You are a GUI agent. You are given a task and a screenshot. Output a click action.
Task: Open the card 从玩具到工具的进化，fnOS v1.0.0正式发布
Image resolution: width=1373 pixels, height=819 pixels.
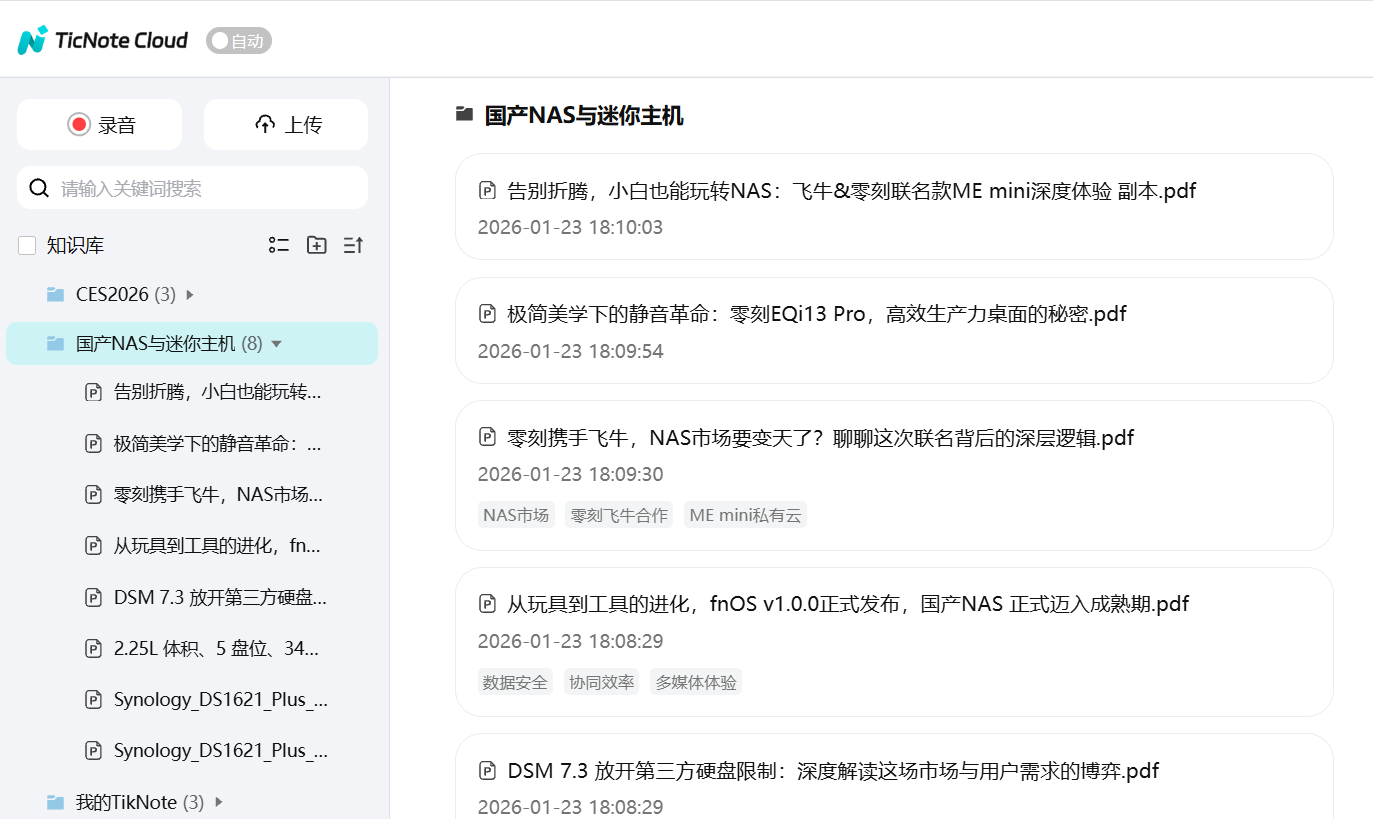[894, 642]
